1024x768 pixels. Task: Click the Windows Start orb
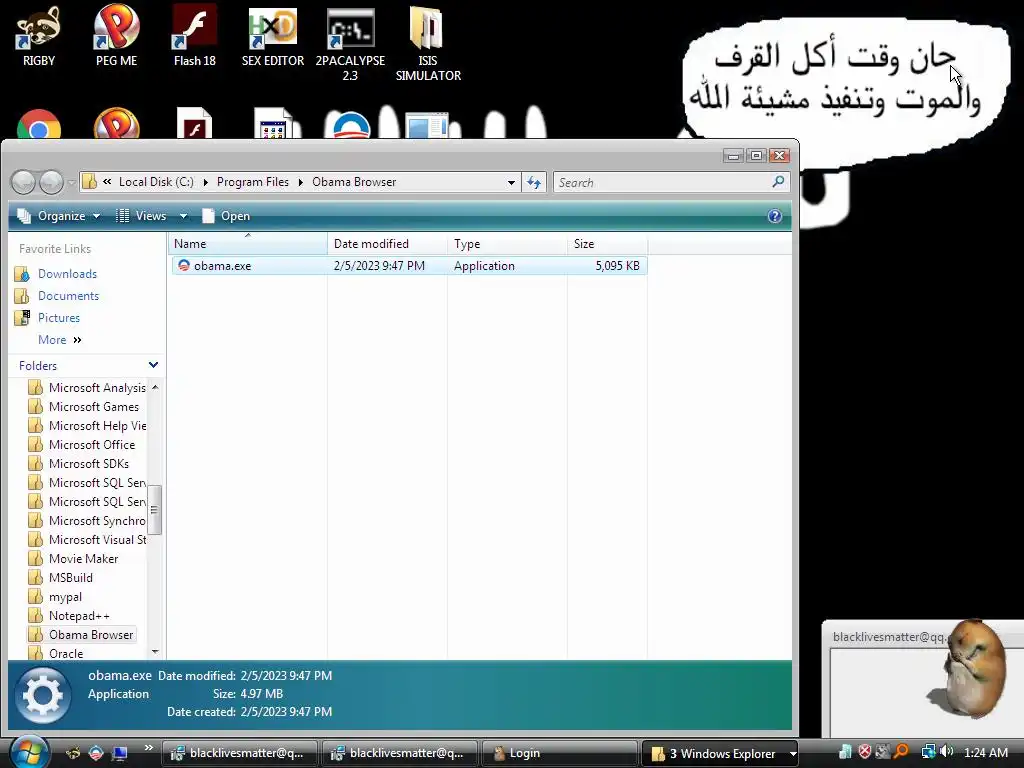tap(29, 752)
